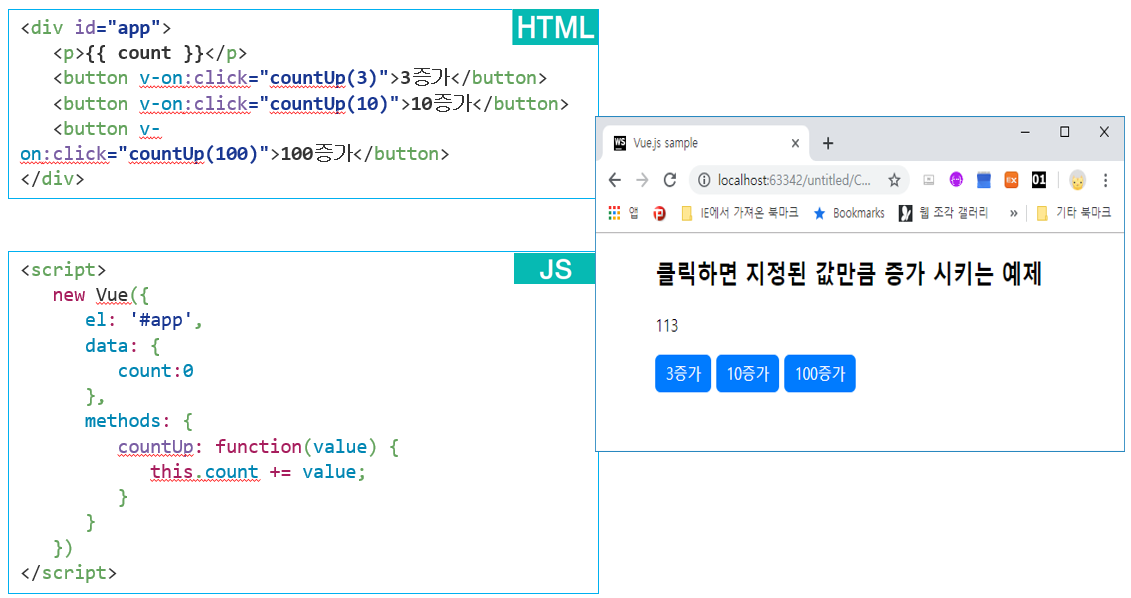Open the Apps grid shortcut in bookmarks bar

point(615,213)
